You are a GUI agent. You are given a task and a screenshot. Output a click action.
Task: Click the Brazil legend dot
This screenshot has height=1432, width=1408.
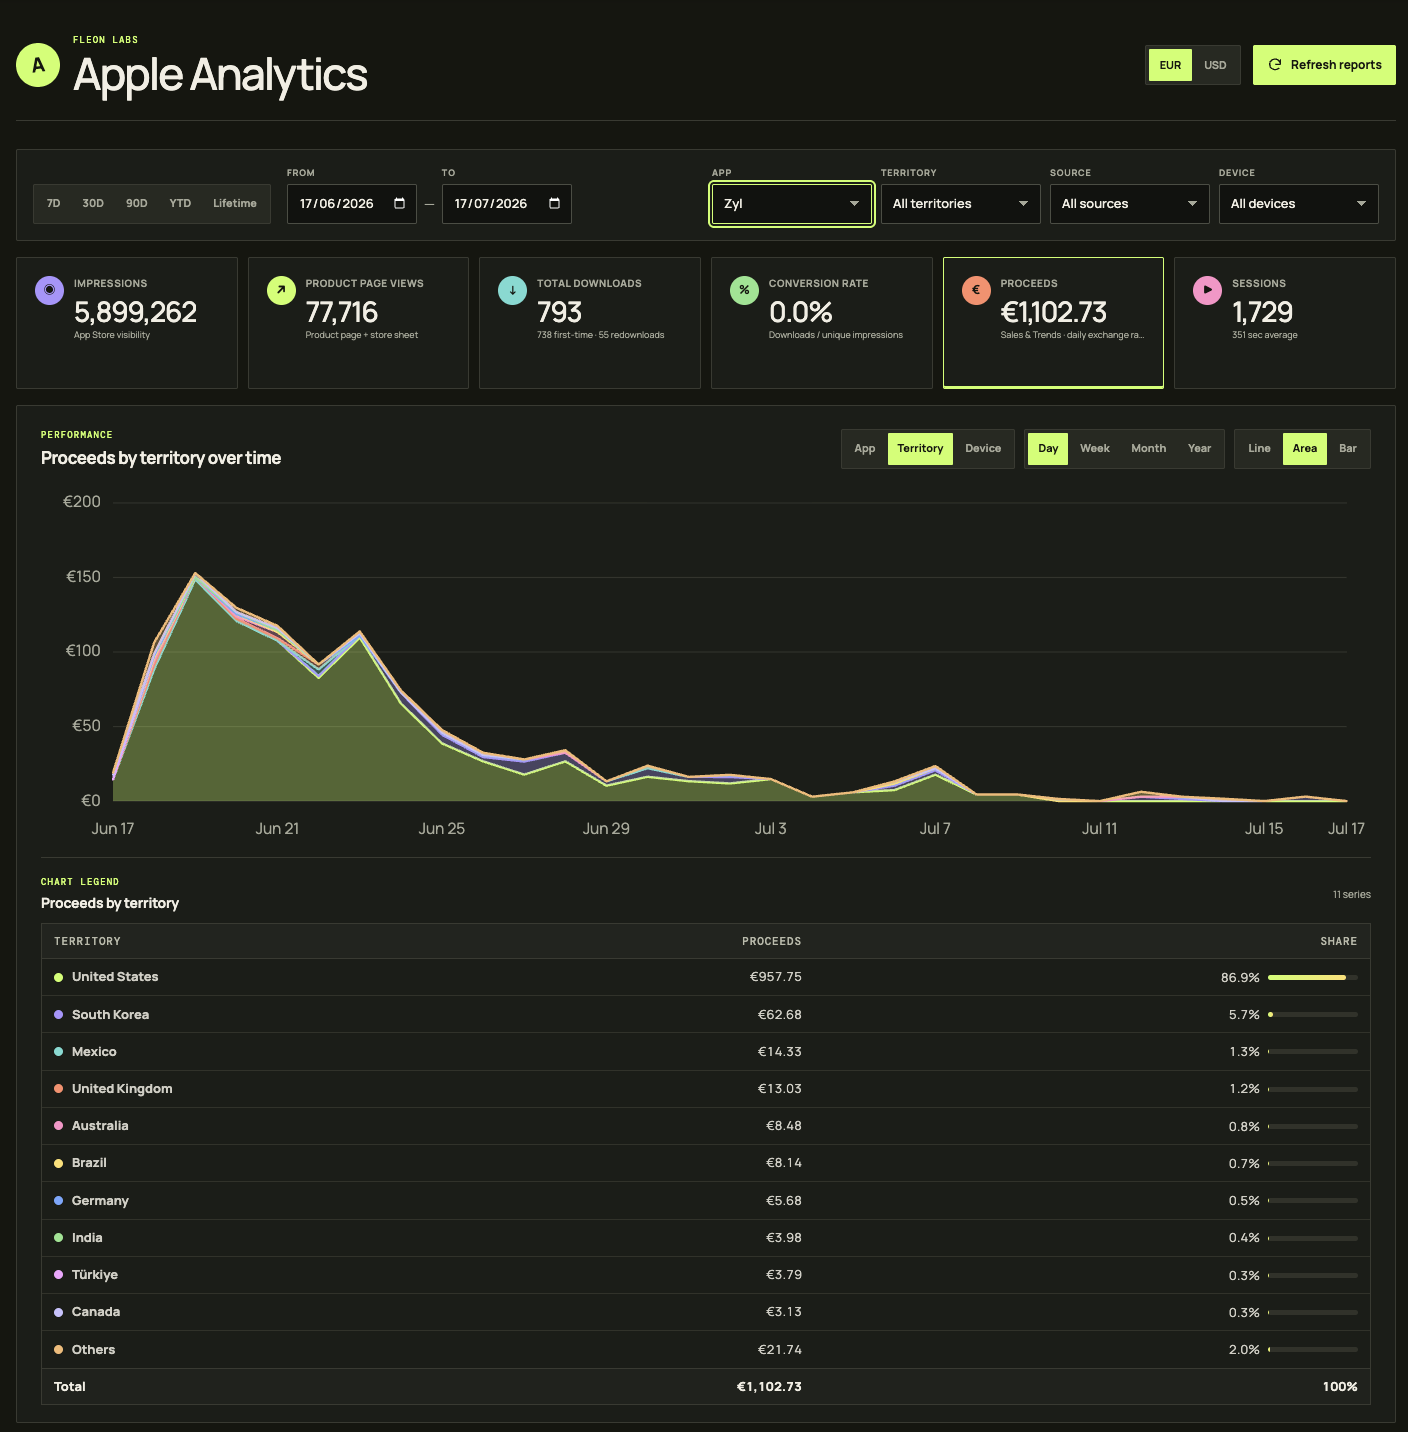click(x=59, y=1163)
